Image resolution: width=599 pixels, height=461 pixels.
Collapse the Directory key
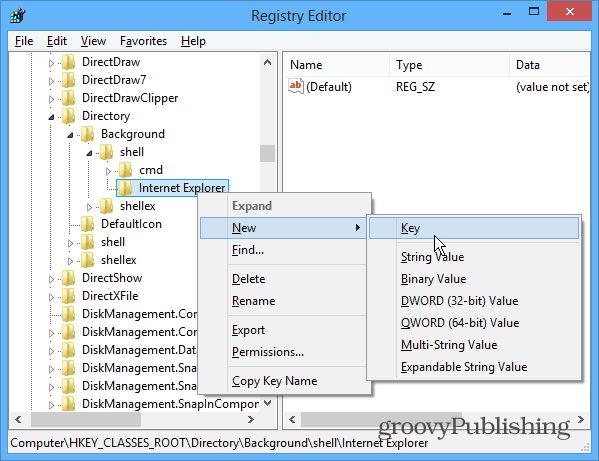coord(52,117)
